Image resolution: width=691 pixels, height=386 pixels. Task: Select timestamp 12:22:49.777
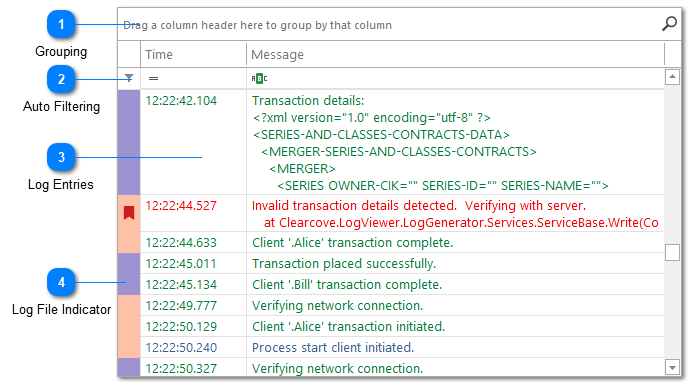click(181, 306)
